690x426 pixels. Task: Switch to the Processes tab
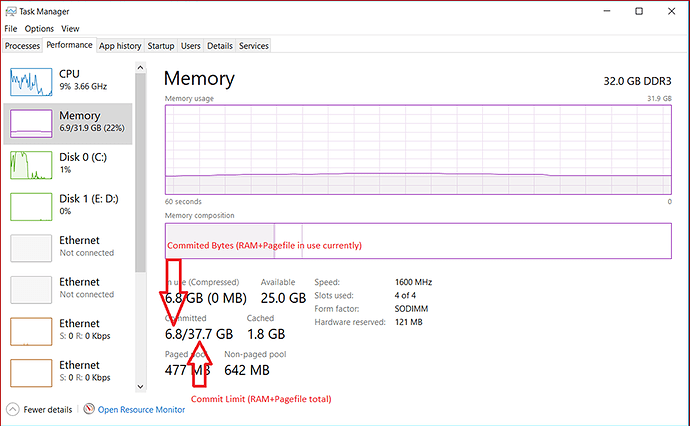coord(22,46)
